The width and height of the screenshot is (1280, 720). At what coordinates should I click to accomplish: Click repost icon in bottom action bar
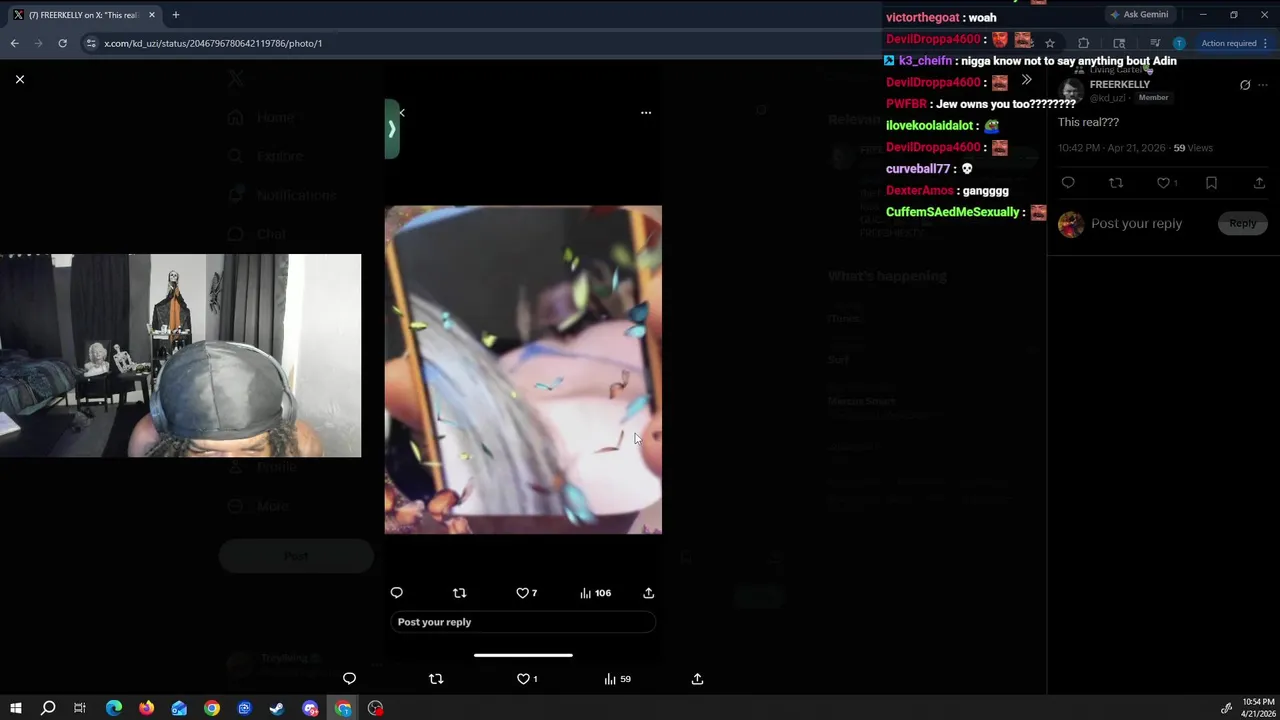(x=436, y=679)
